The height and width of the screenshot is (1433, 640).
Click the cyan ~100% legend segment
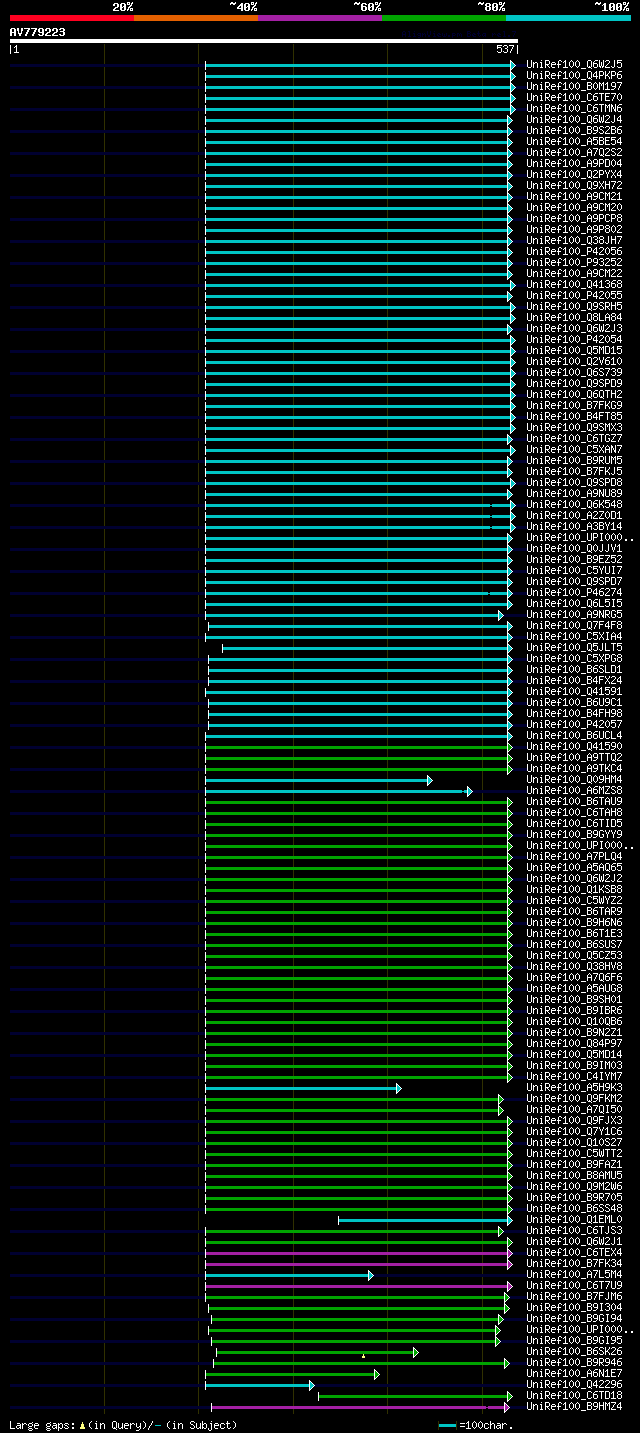pyautogui.click(x=568, y=18)
